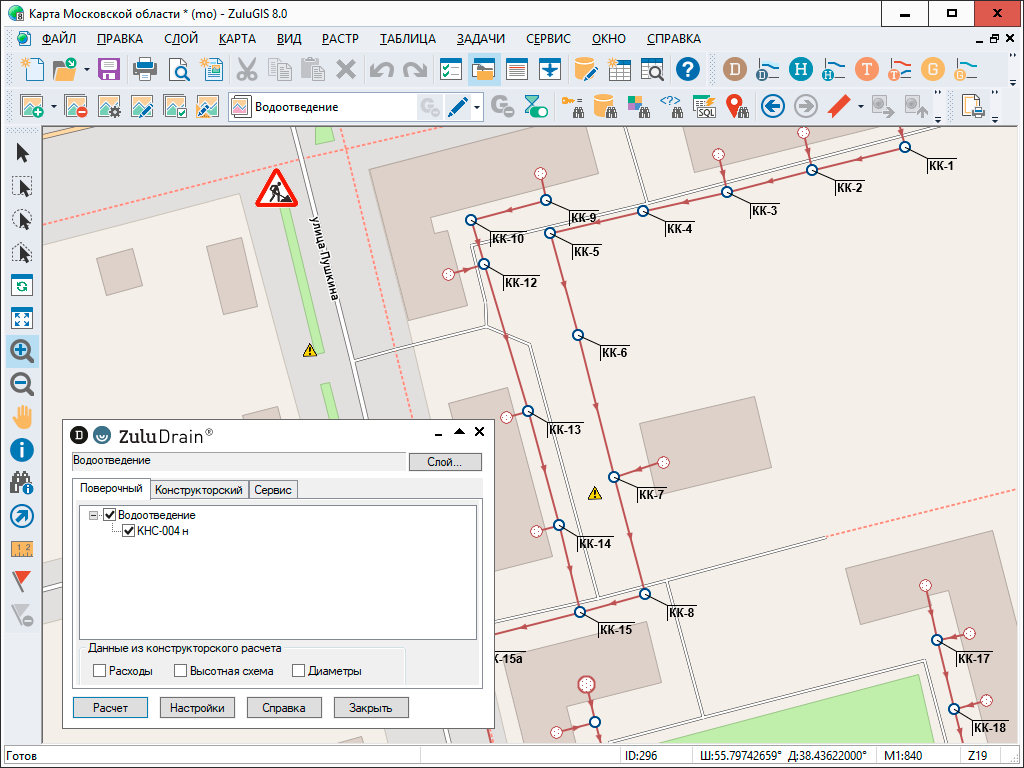Choose the ruler measurement tool

click(x=22, y=548)
